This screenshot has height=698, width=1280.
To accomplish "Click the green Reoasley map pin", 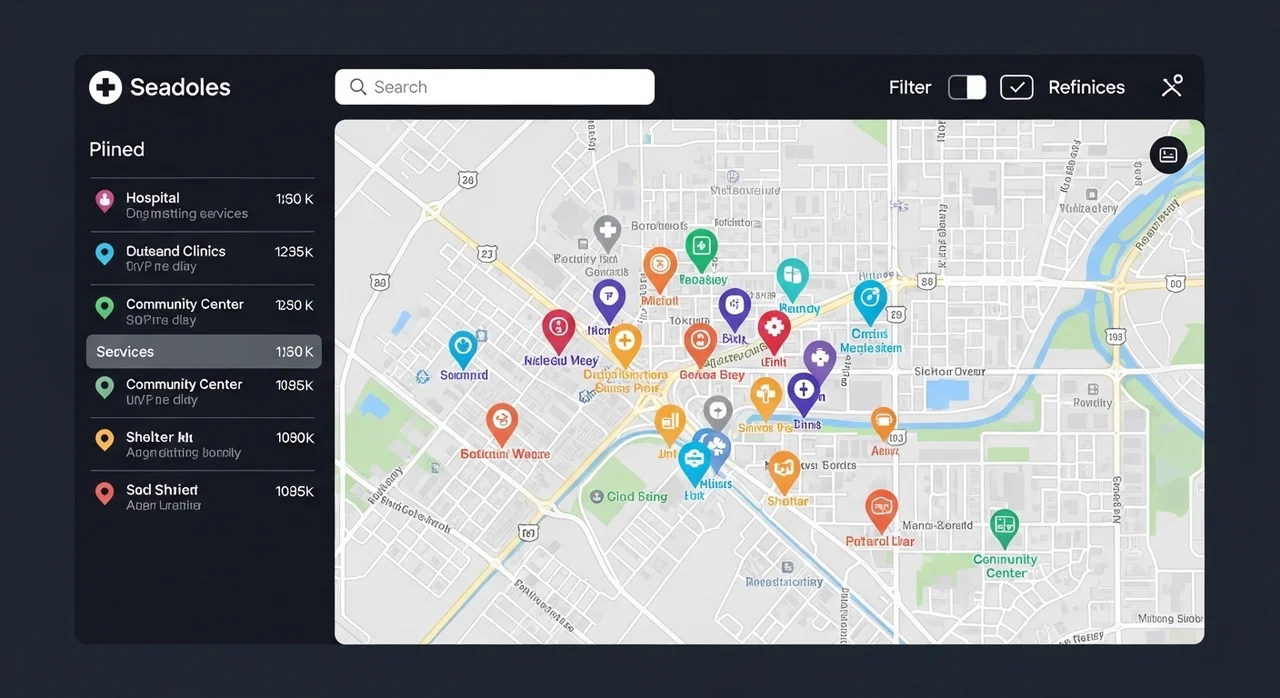I will click(701, 249).
